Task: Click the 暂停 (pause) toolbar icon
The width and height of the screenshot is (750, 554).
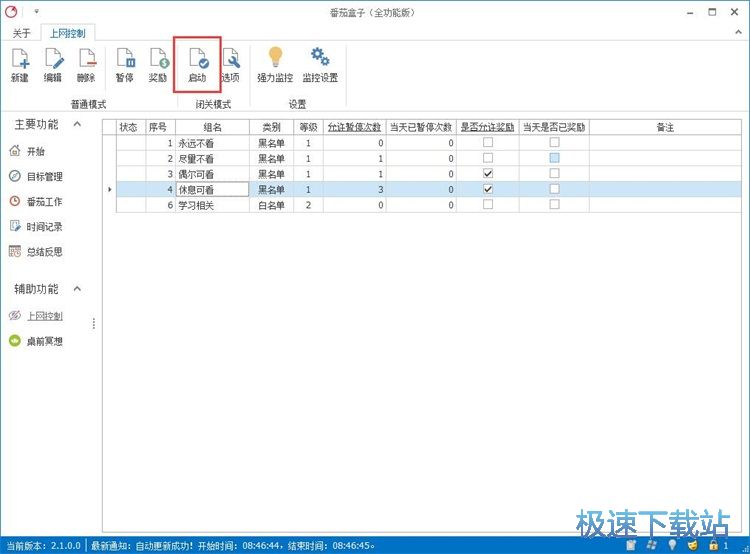Action: pyautogui.click(x=125, y=59)
